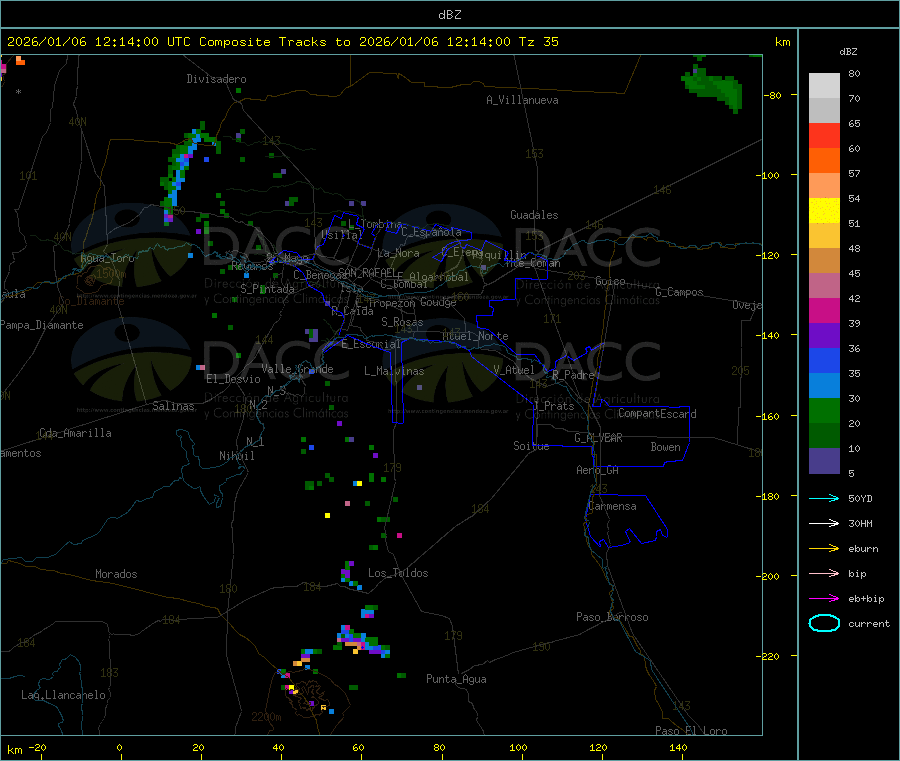Click the cyan 'current' ellipse in the legend
Viewport: 900px width, 761px height.
click(x=824, y=623)
